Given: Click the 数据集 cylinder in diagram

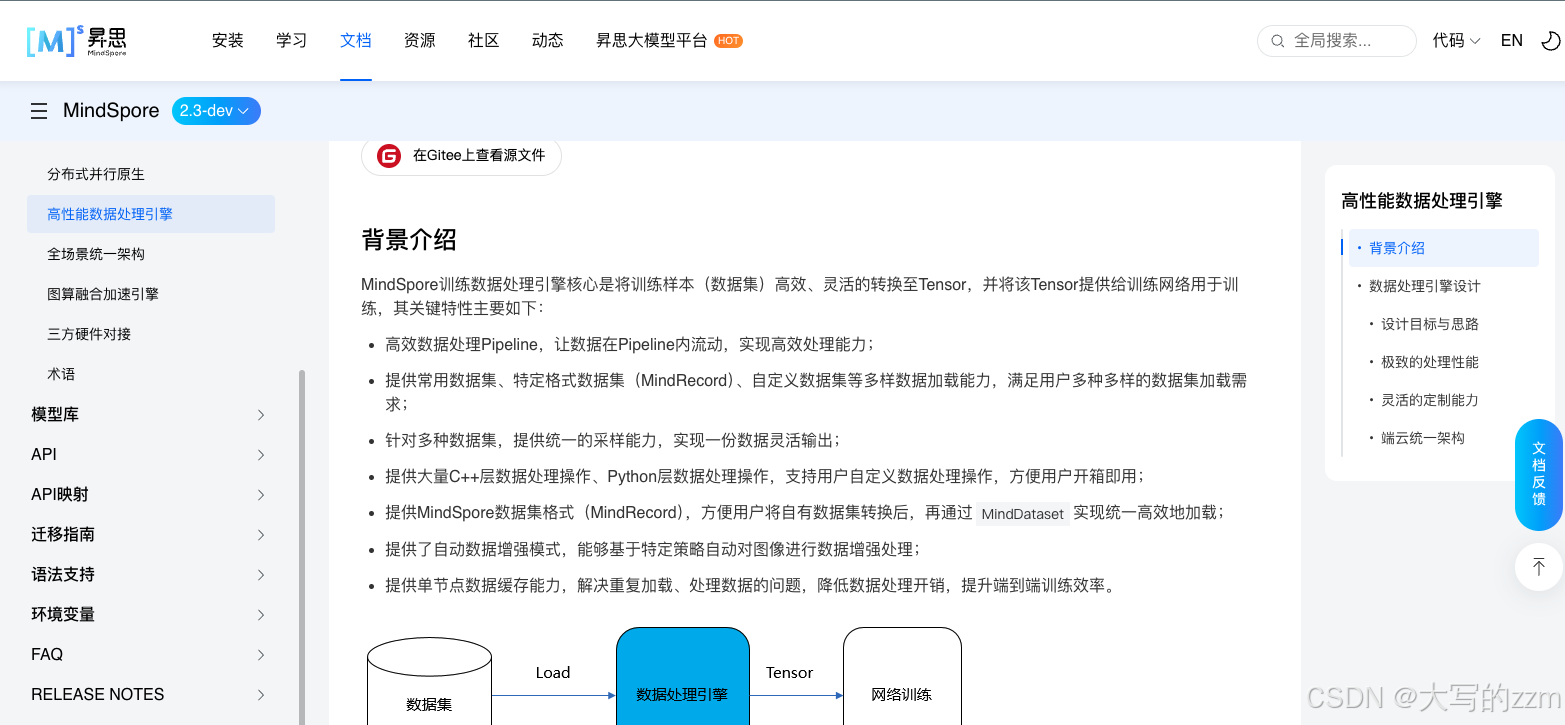Looking at the screenshot, I should (x=430, y=682).
